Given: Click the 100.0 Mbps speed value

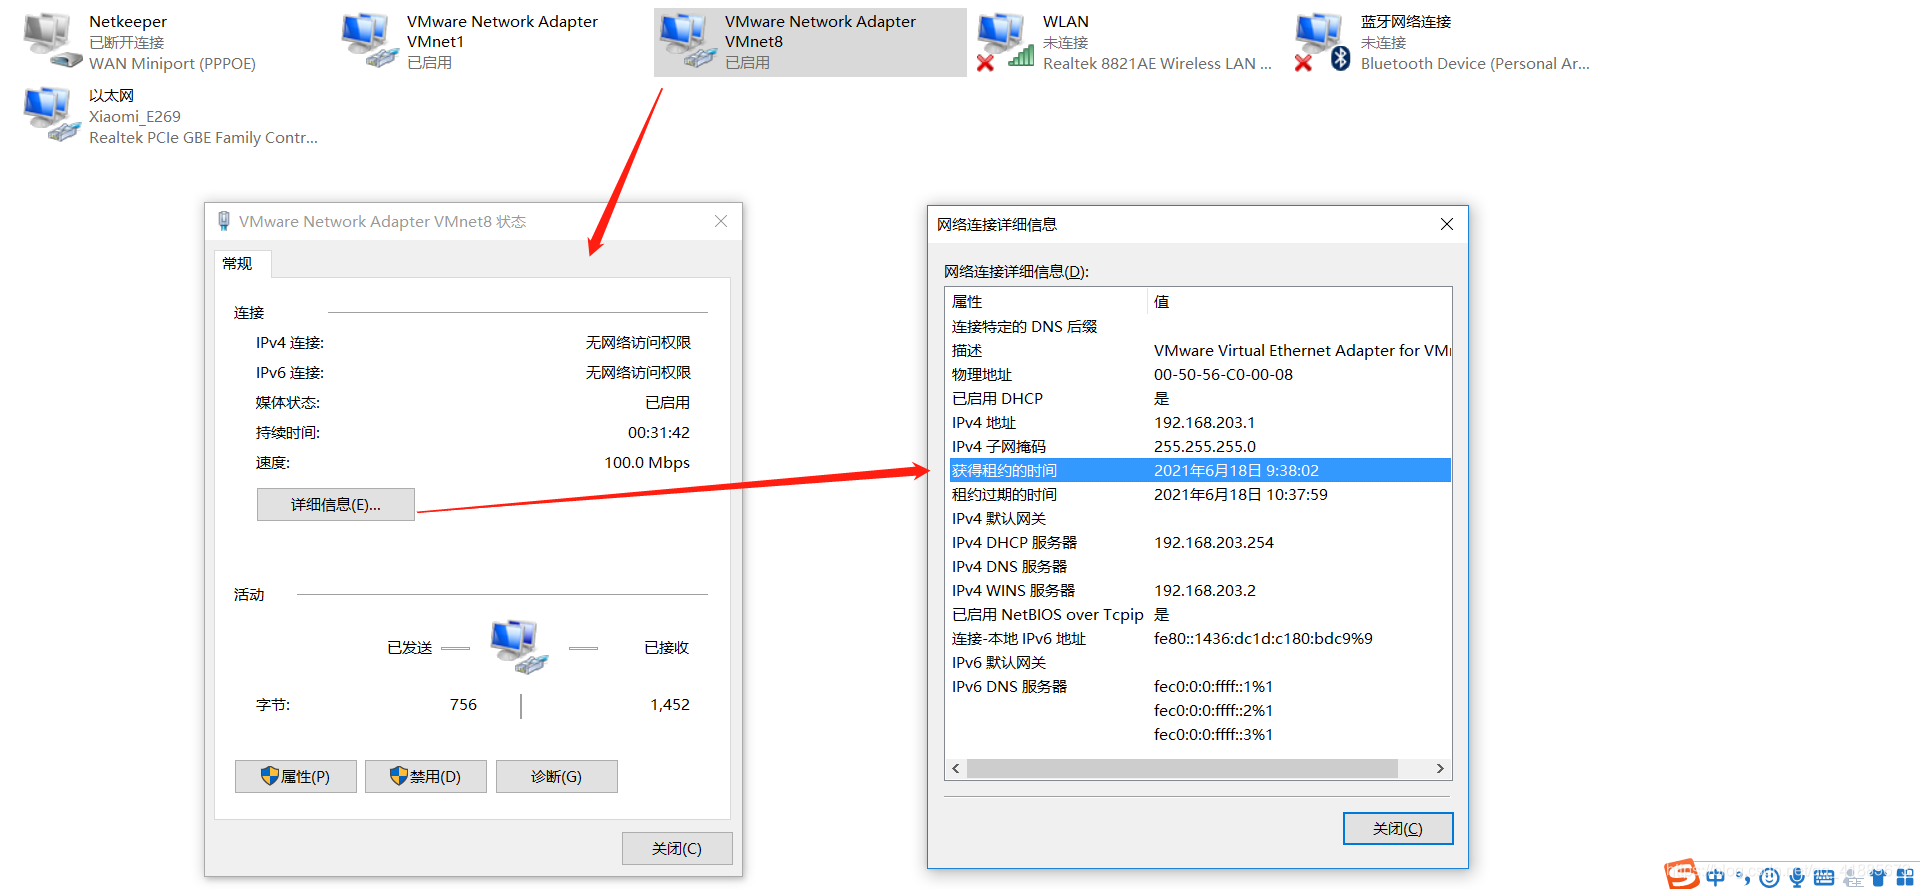Looking at the screenshot, I should (647, 463).
